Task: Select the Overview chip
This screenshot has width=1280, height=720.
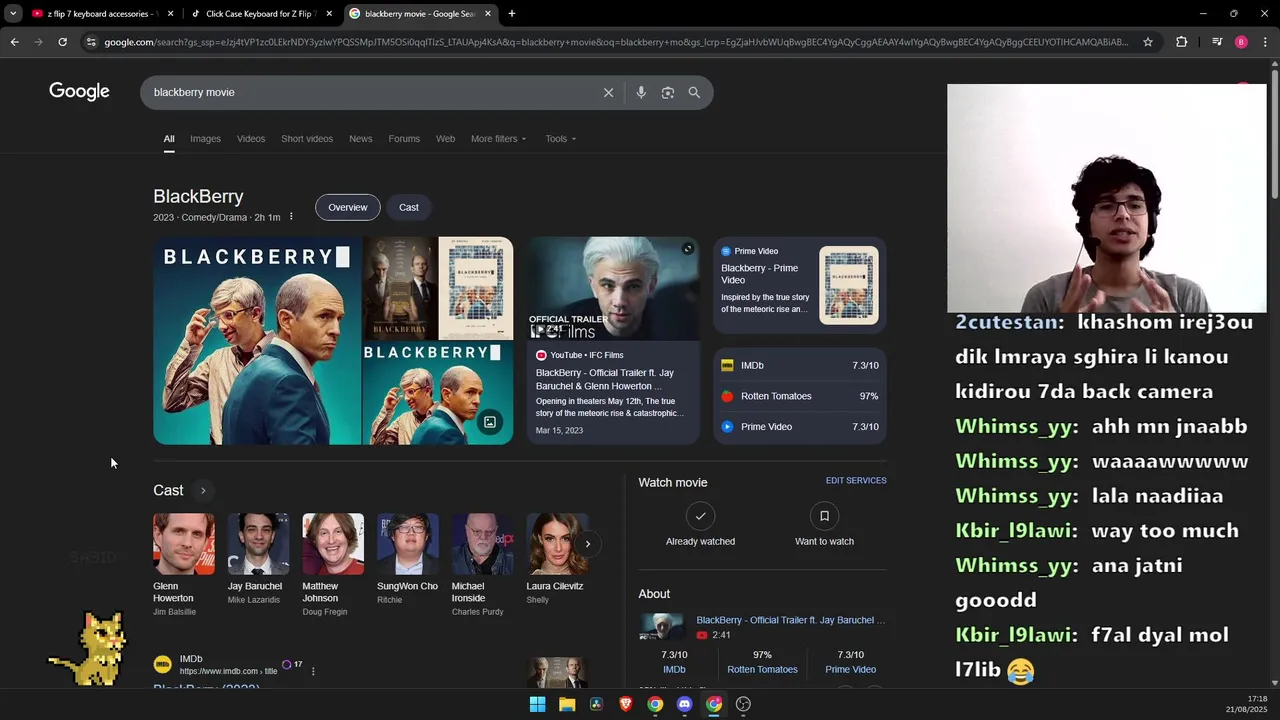Action: coord(348,207)
